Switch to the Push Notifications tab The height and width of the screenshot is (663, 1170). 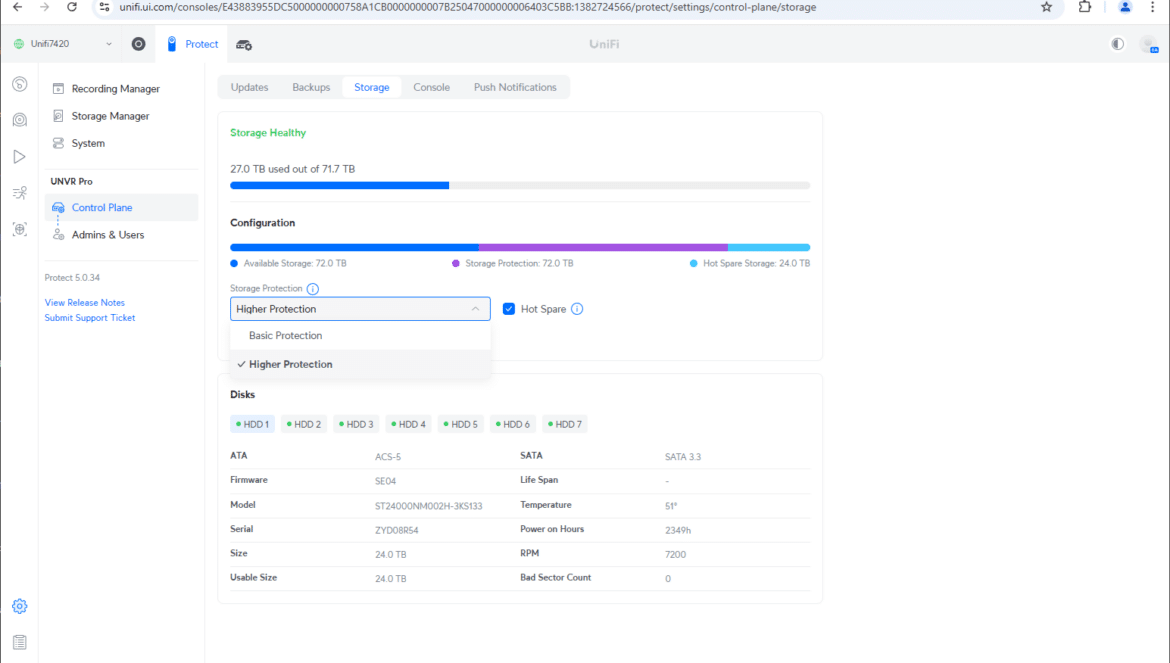[x=515, y=87]
